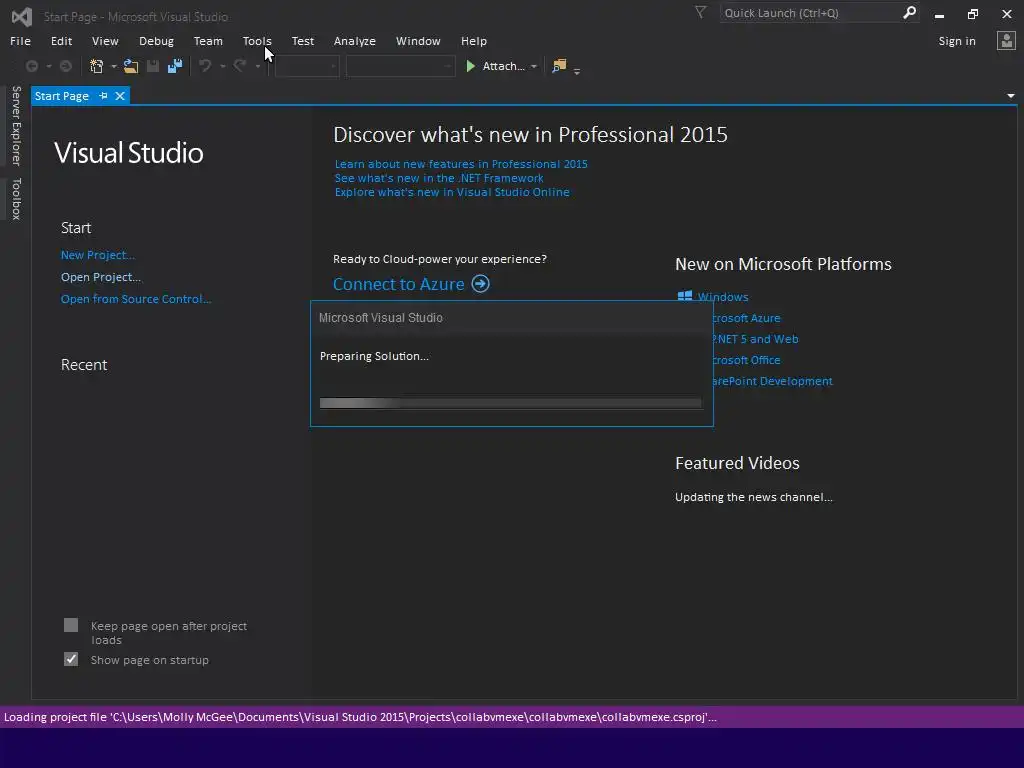Open the Redo history dropdown arrow
1024x768 pixels.
click(258, 67)
